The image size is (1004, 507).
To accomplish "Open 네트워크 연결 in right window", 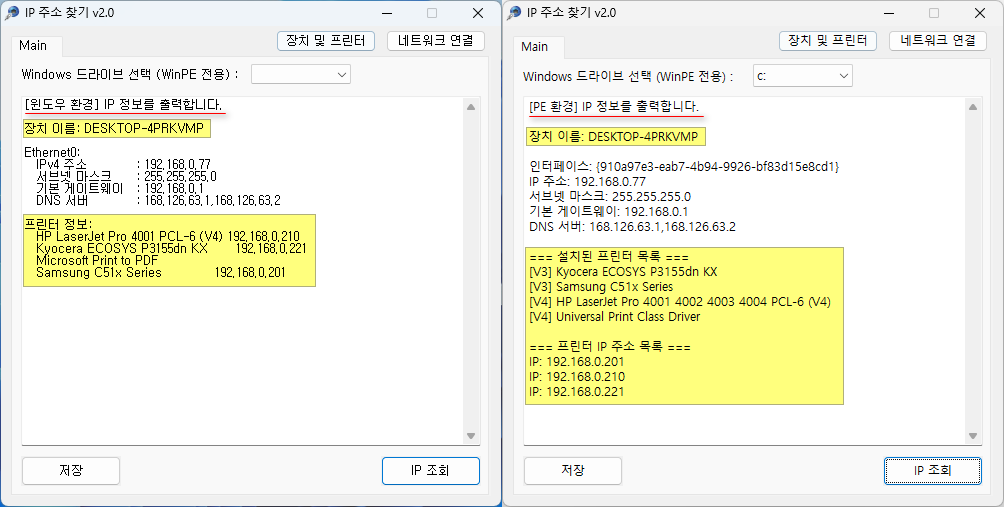I will coord(938,41).
